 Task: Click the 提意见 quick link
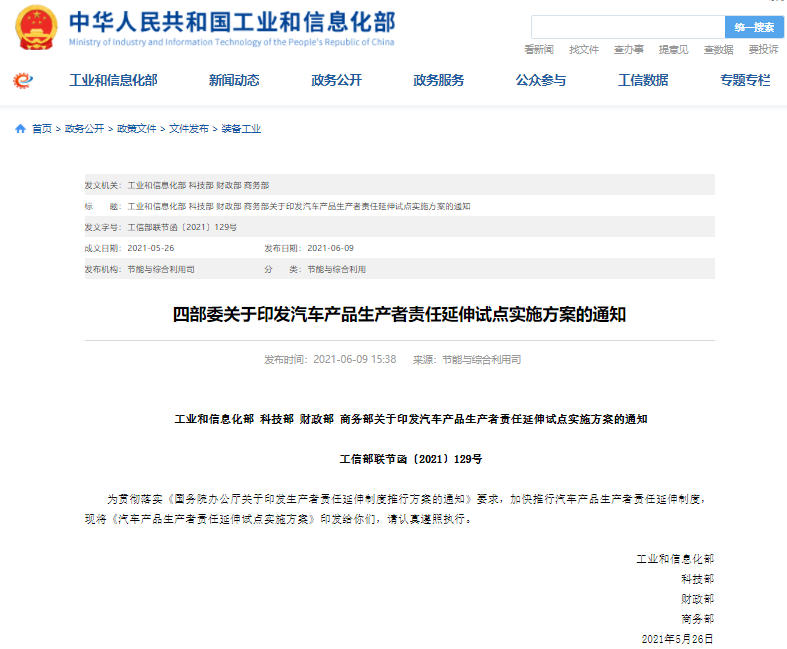[x=673, y=50]
